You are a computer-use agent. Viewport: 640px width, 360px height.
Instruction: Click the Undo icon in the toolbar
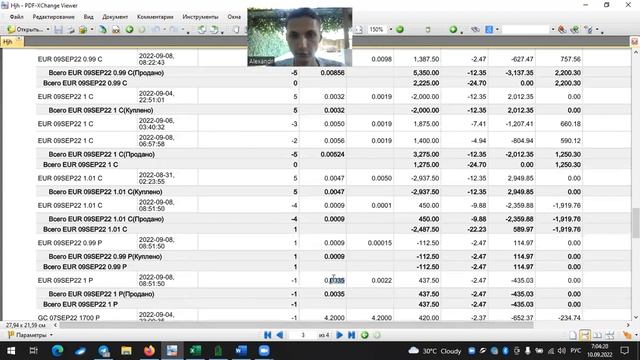pos(155,29)
